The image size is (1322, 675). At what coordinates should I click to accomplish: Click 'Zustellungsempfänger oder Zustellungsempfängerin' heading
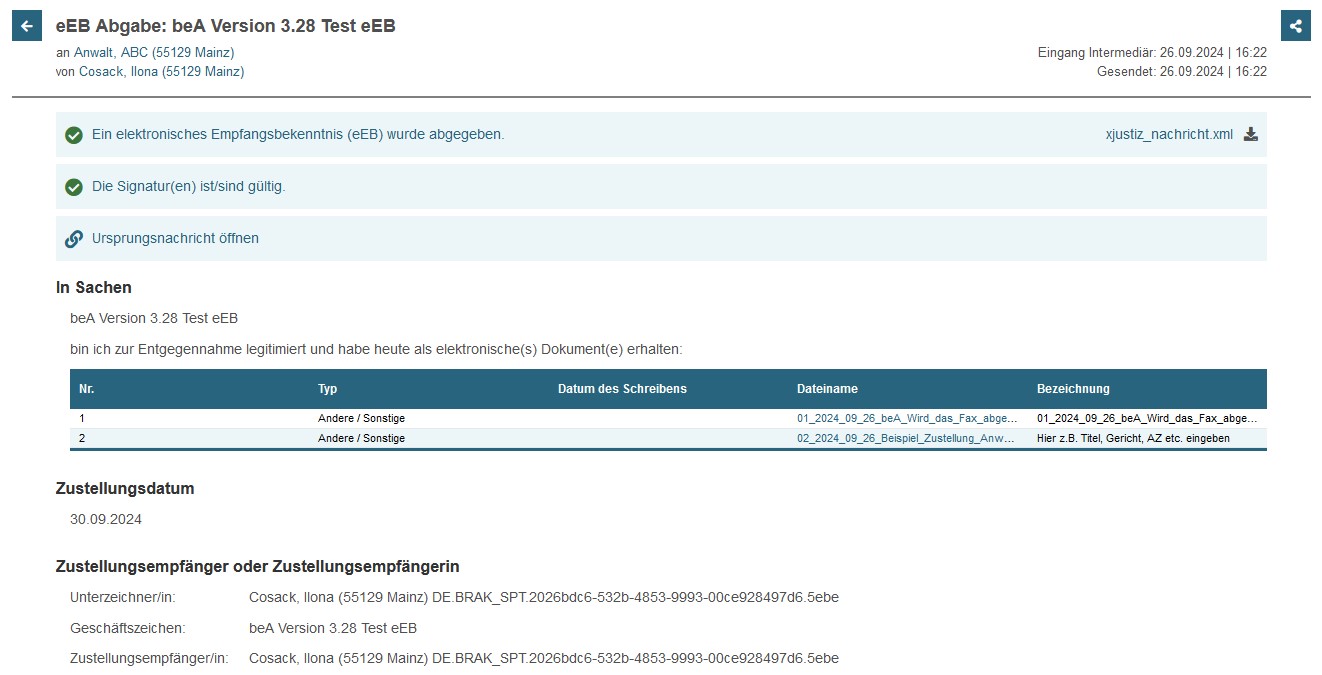258,567
